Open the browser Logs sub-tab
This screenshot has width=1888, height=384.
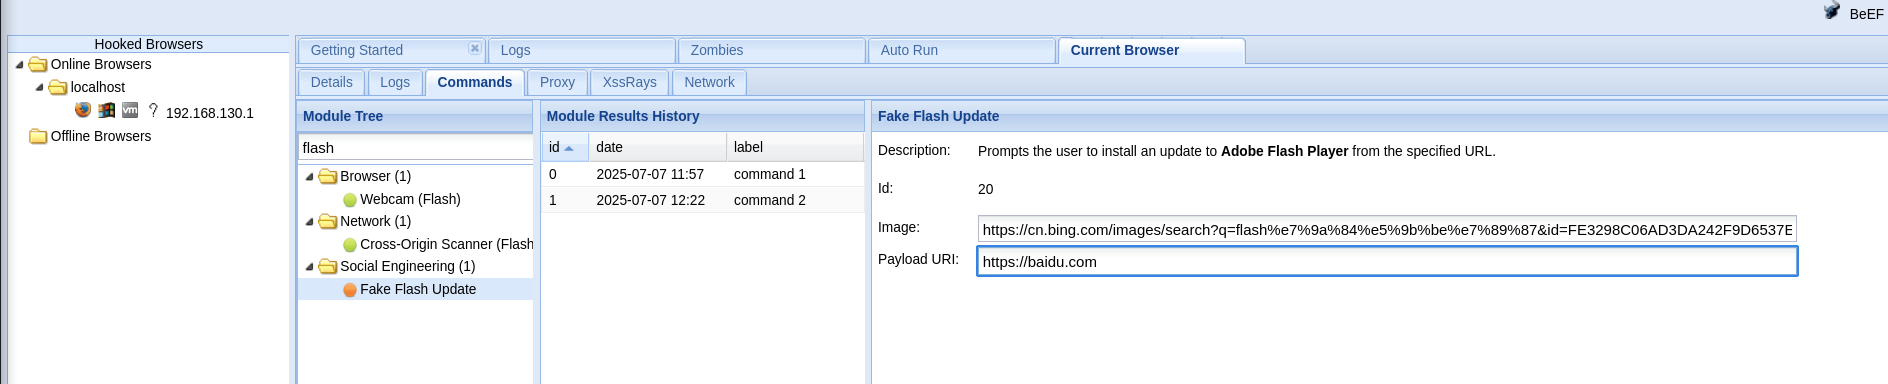(395, 82)
